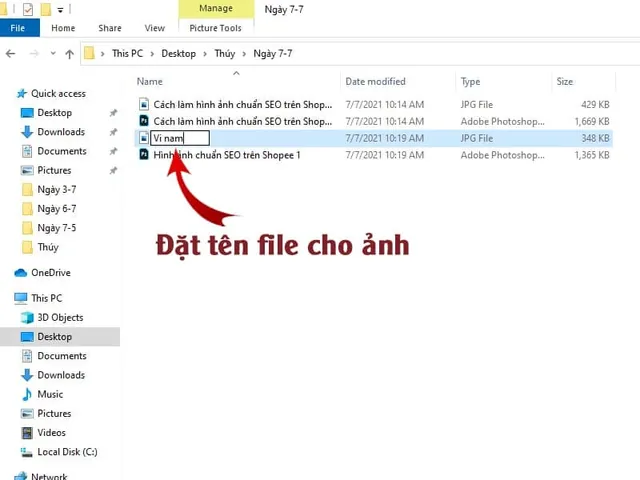This screenshot has width=640, height=480.
Task: Click the Music note icon
Action: [27, 394]
